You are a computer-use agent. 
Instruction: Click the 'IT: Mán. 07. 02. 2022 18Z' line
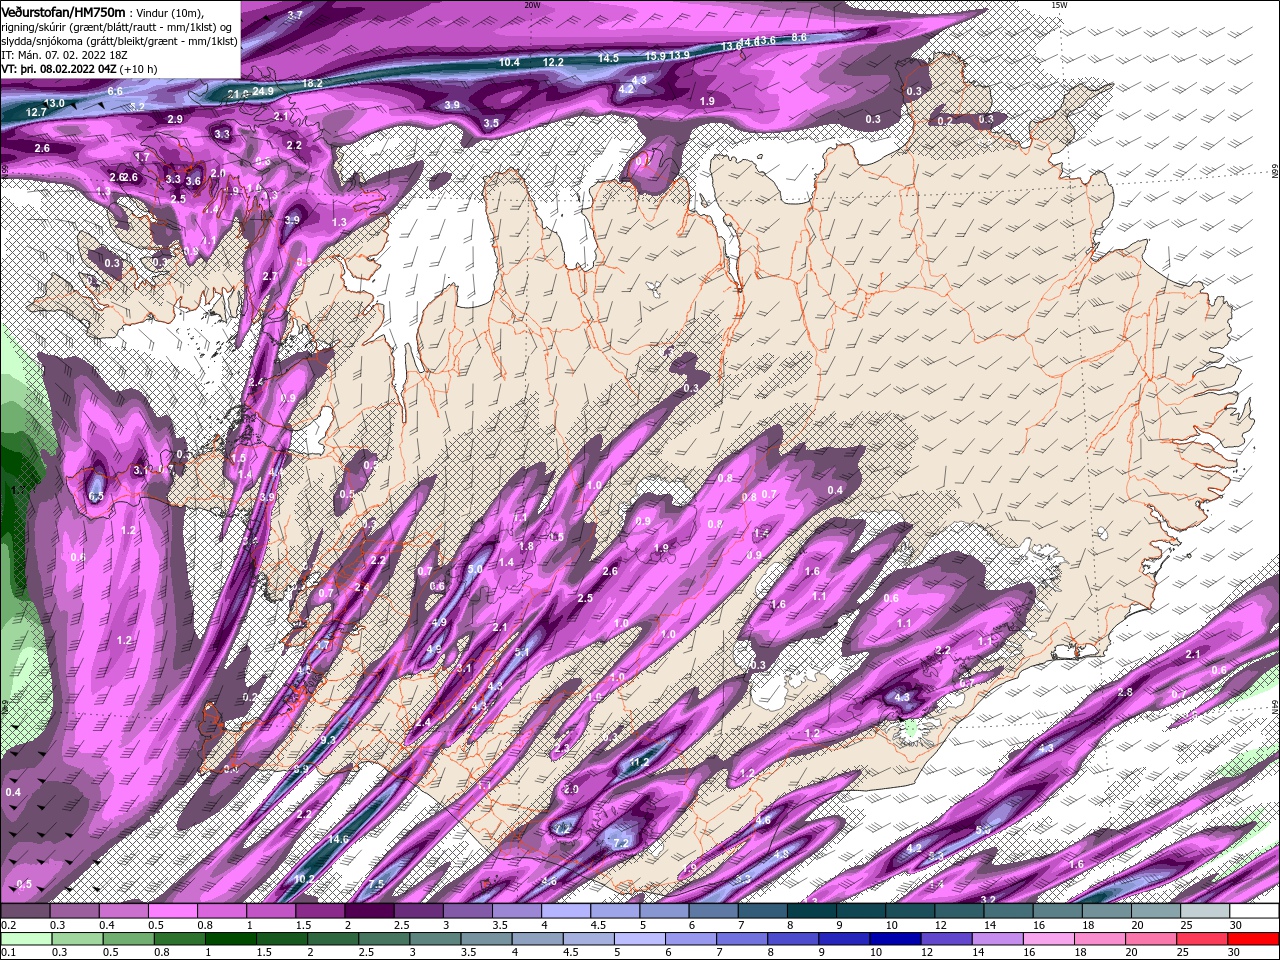tap(64, 55)
